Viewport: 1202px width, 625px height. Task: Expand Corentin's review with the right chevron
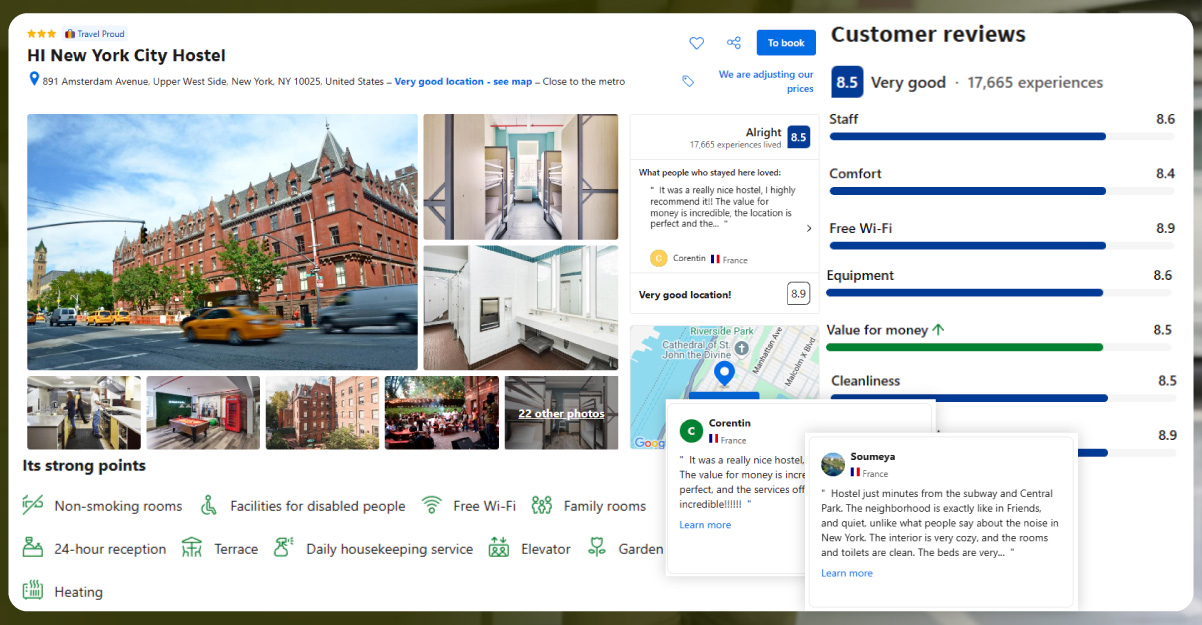808,226
